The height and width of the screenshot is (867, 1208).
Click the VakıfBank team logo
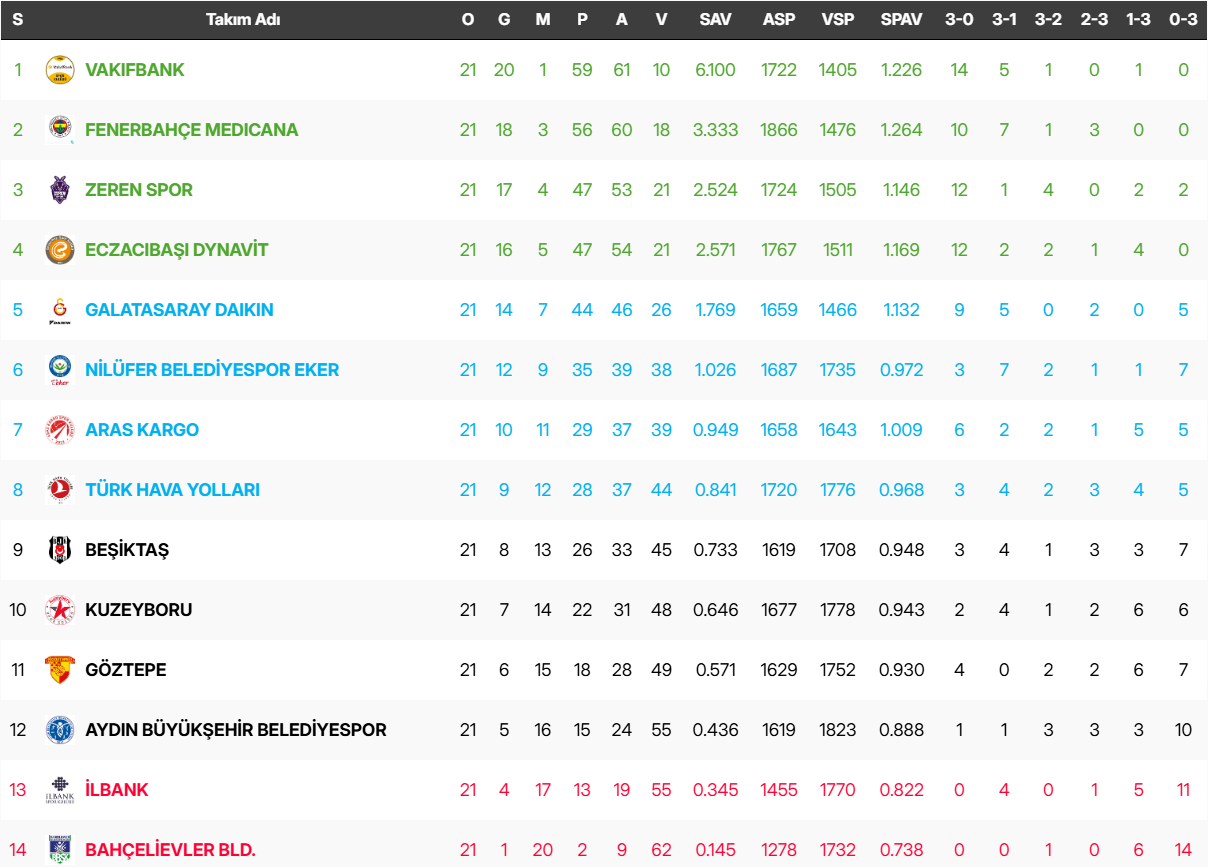point(60,70)
